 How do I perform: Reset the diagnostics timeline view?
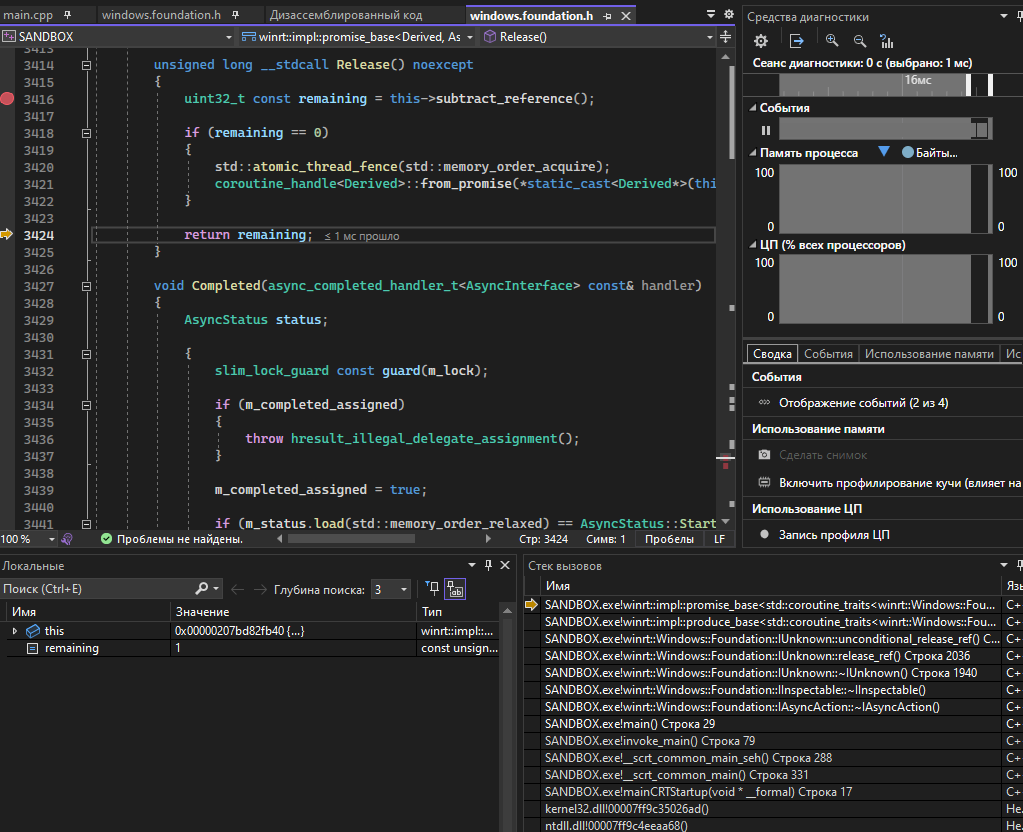point(887,40)
